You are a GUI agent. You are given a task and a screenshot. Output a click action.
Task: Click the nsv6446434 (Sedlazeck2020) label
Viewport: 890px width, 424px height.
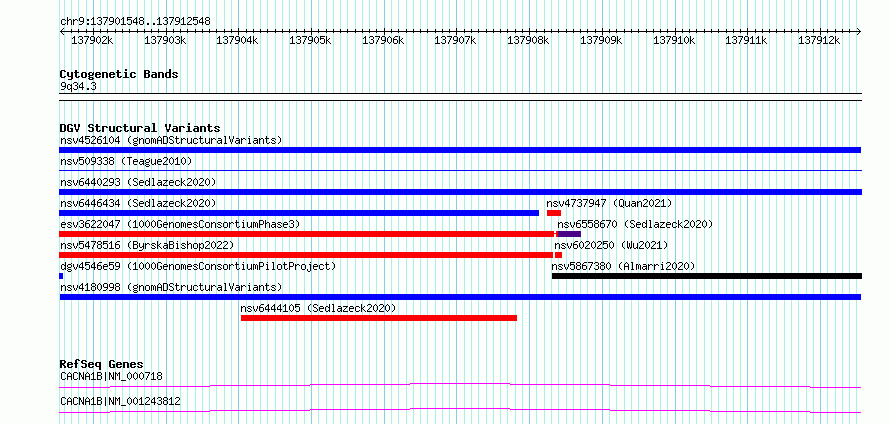pyautogui.click(x=138, y=203)
